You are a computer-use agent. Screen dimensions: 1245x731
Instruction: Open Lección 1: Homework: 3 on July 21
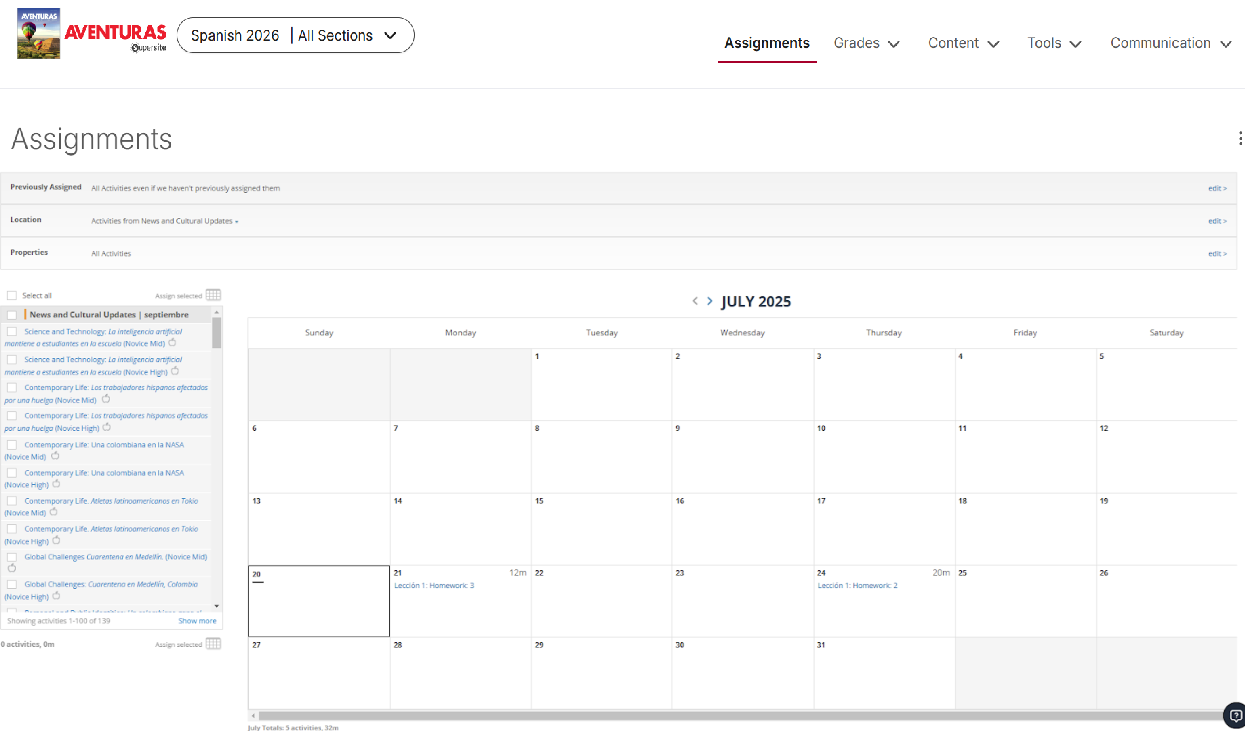pyautogui.click(x=434, y=585)
